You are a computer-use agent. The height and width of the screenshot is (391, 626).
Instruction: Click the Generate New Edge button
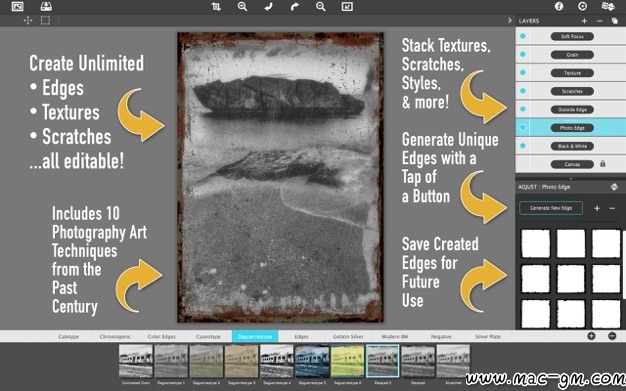click(x=551, y=208)
